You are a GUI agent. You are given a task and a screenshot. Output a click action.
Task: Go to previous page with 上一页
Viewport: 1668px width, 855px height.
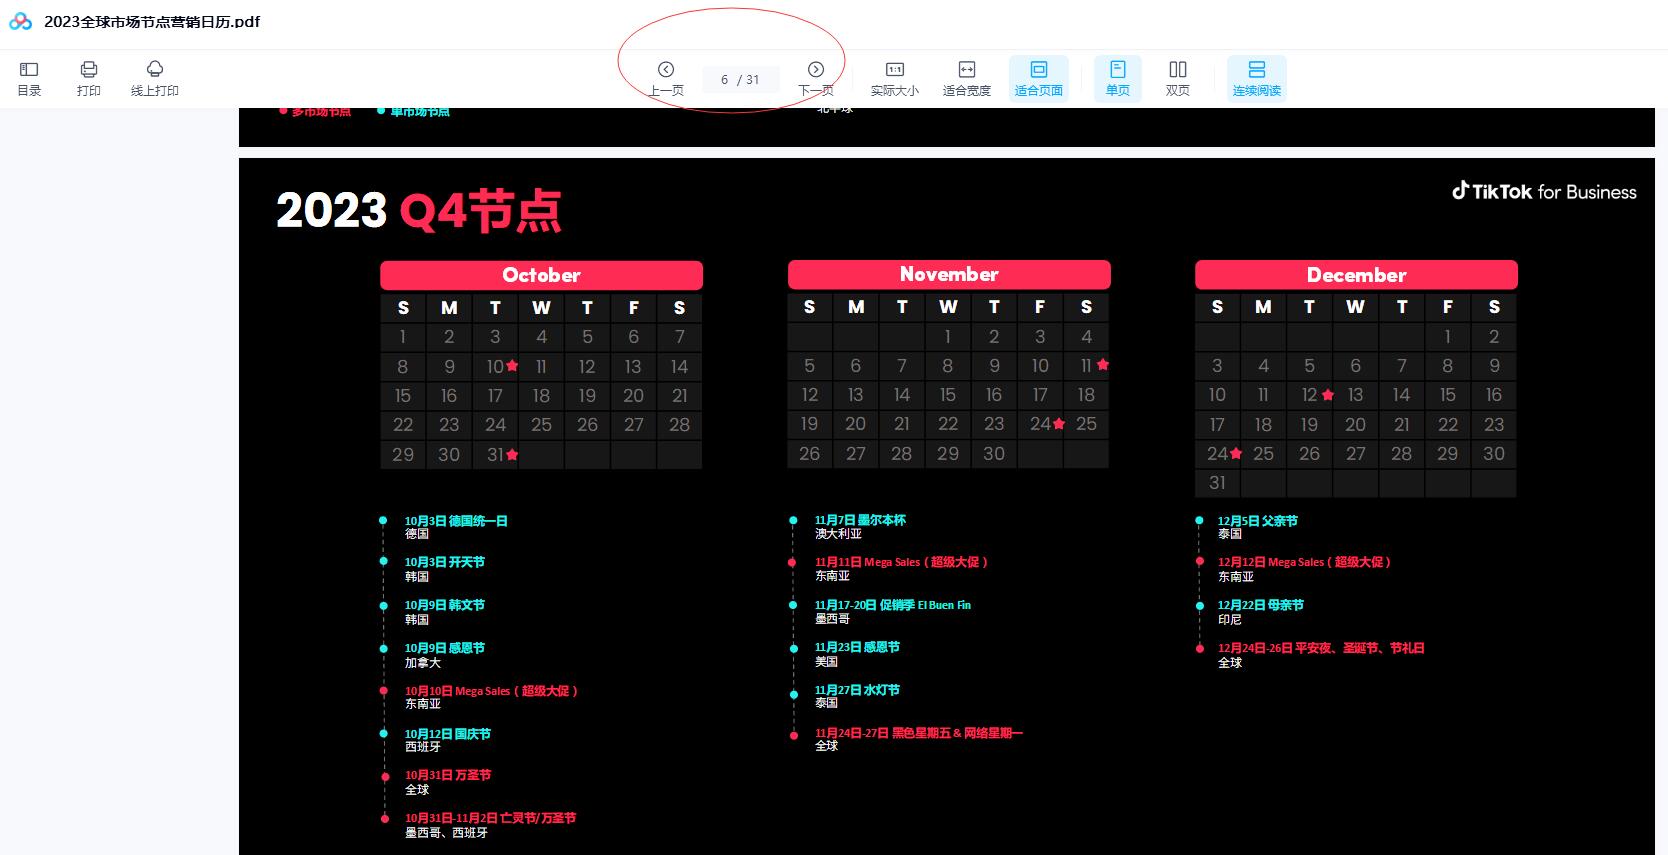coord(666,78)
